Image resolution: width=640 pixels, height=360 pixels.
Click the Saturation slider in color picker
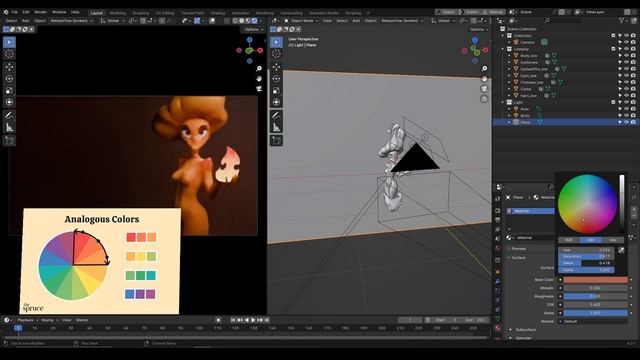[586, 256]
